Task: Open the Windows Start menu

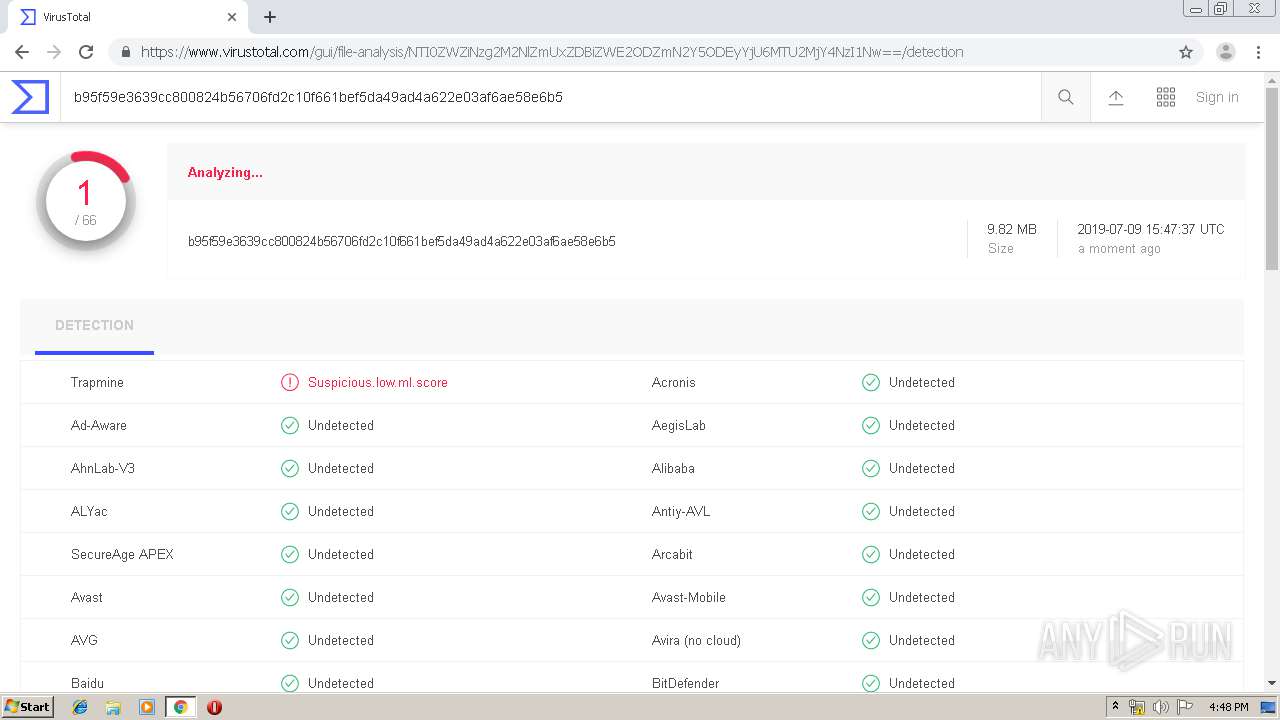Action: pyautogui.click(x=27, y=707)
